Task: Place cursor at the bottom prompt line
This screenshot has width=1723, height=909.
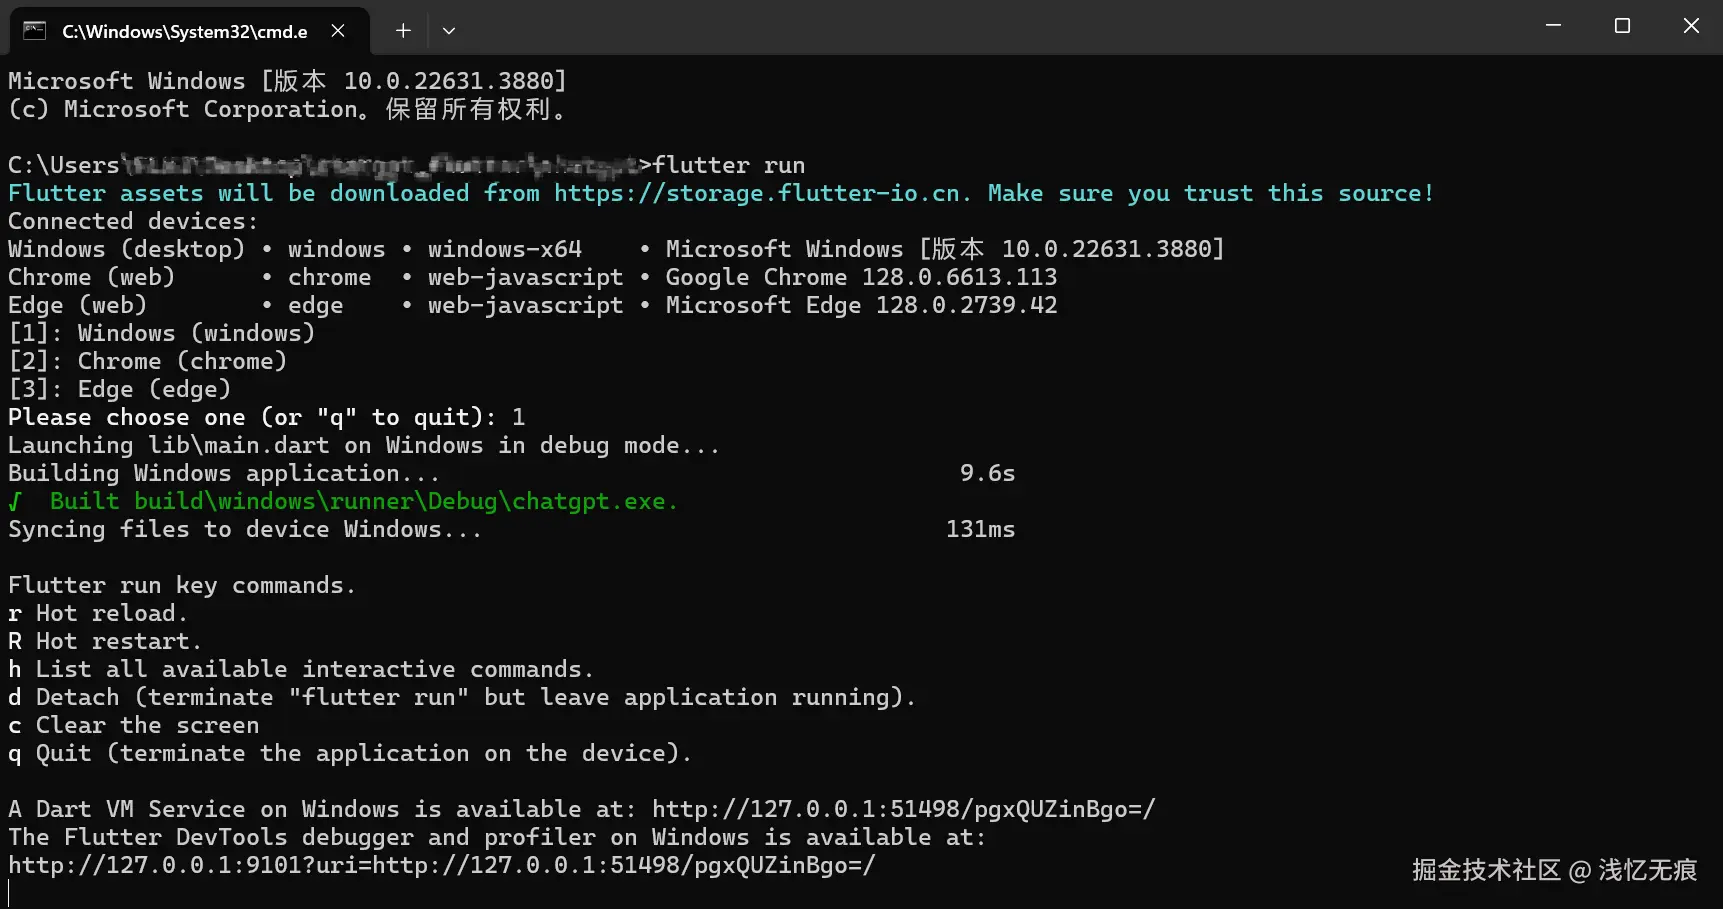Action: pyautogui.click(x=10, y=893)
